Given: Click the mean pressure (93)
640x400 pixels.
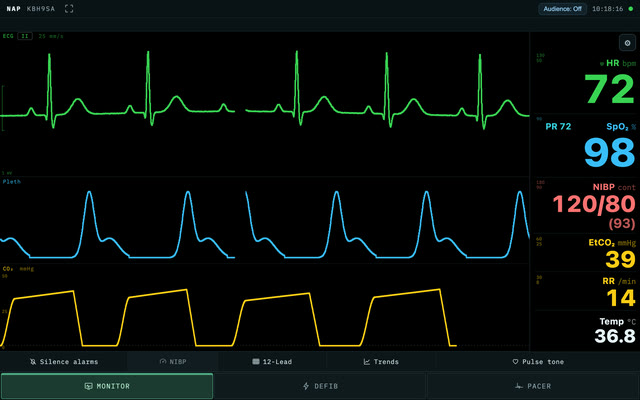Looking at the screenshot, I should [622, 224].
